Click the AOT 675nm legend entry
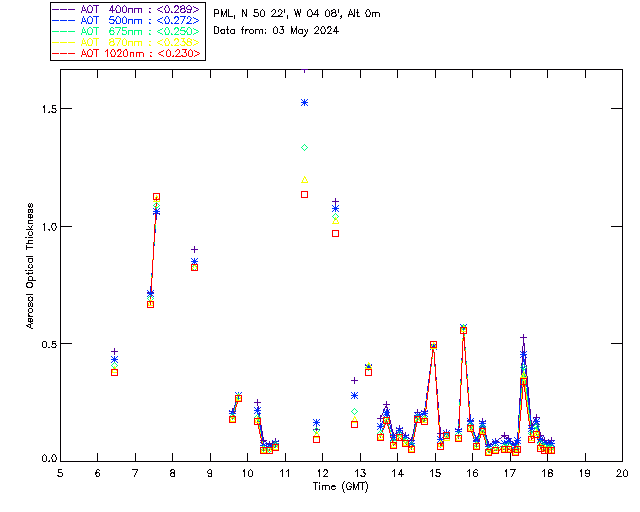 pyautogui.click(x=127, y=31)
